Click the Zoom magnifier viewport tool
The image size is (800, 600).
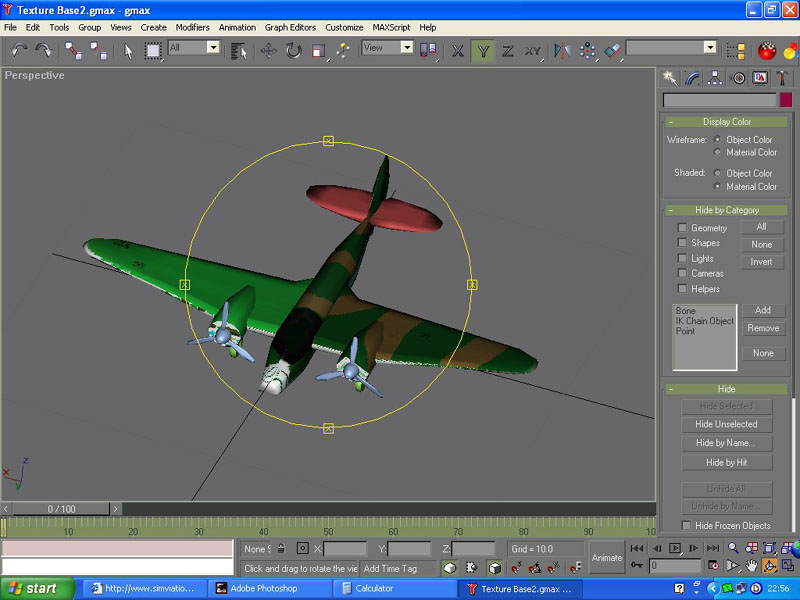point(733,548)
